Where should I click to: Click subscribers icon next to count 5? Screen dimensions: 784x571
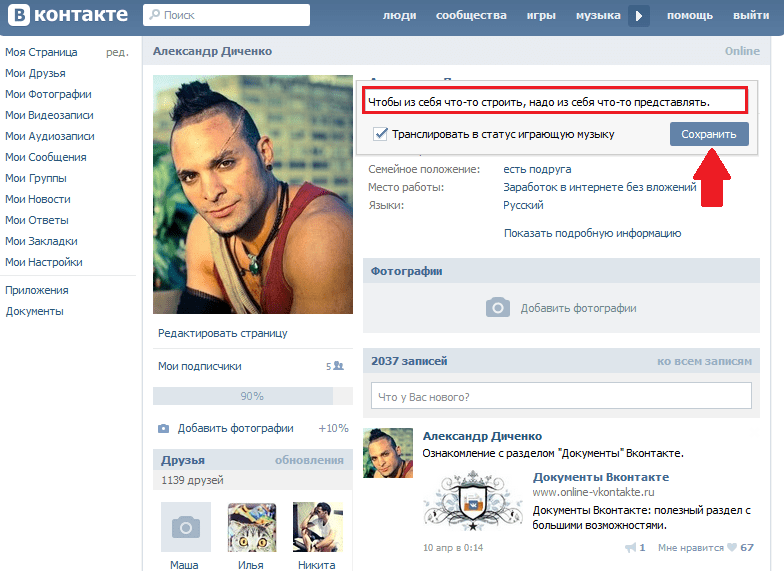338,366
